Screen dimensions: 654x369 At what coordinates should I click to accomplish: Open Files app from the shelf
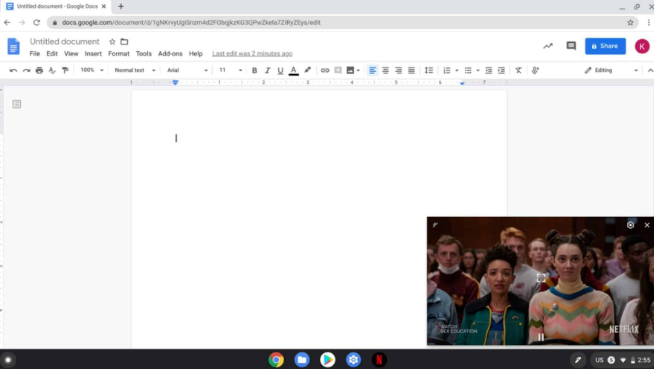(302, 359)
